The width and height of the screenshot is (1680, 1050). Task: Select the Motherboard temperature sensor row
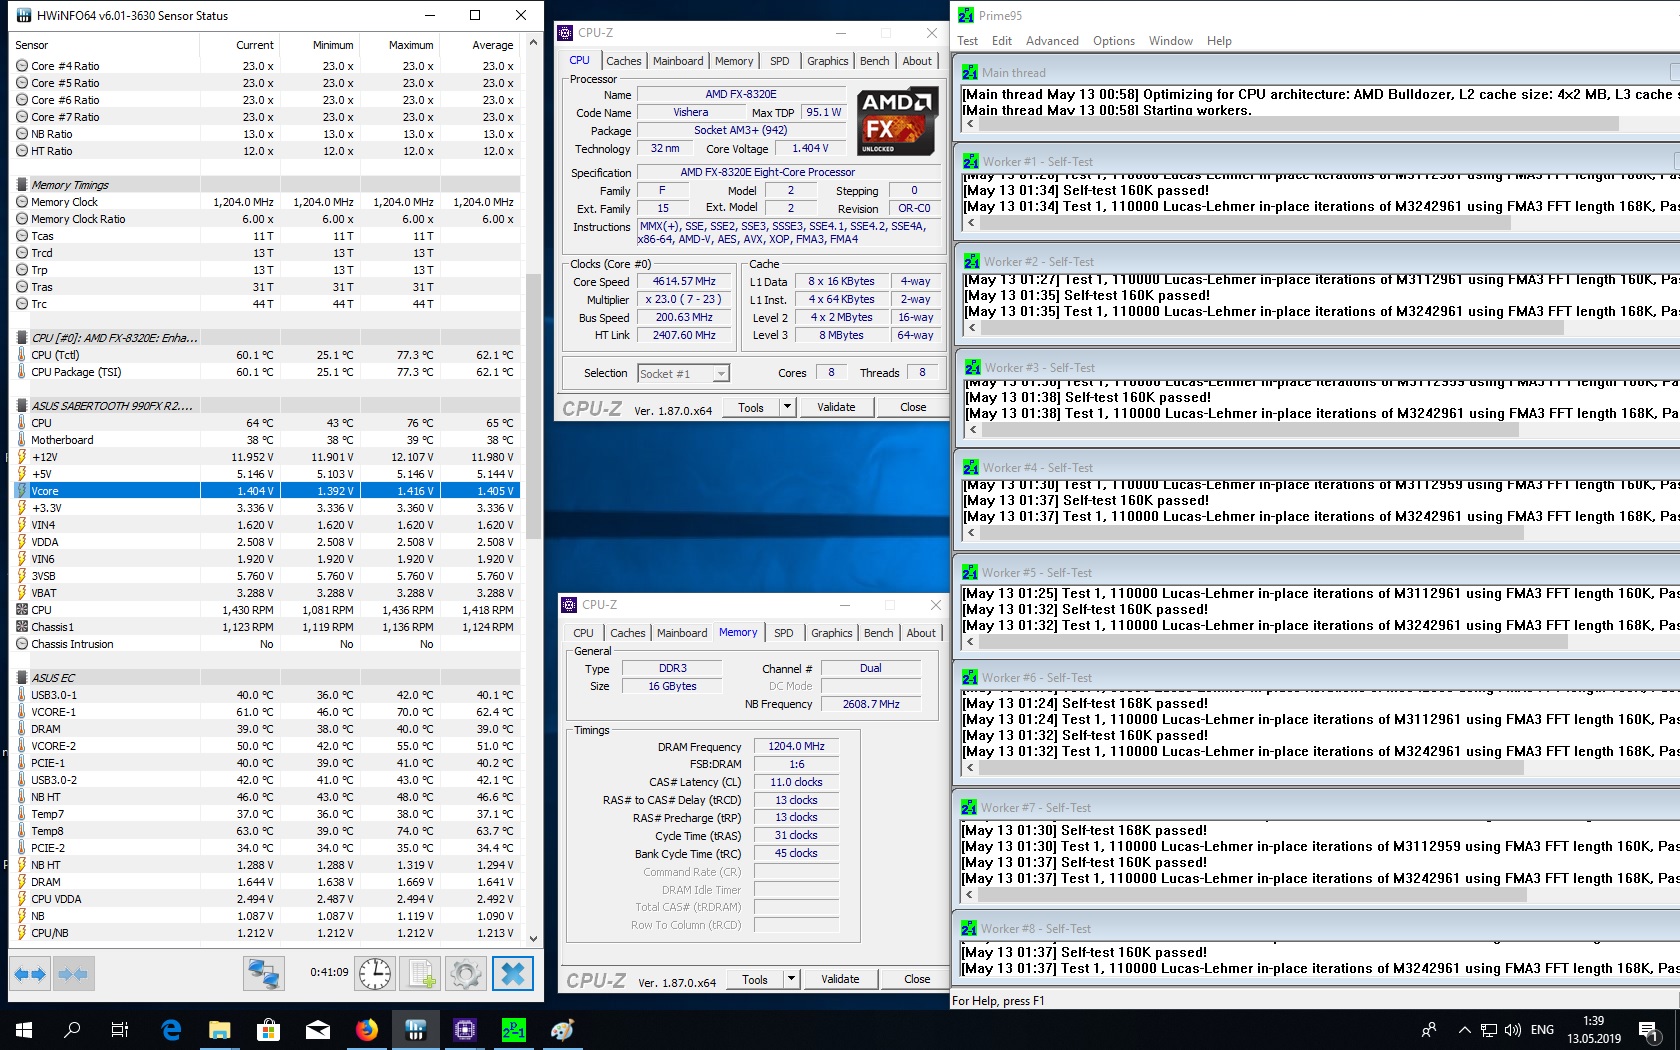pyautogui.click(x=62, y=440)
